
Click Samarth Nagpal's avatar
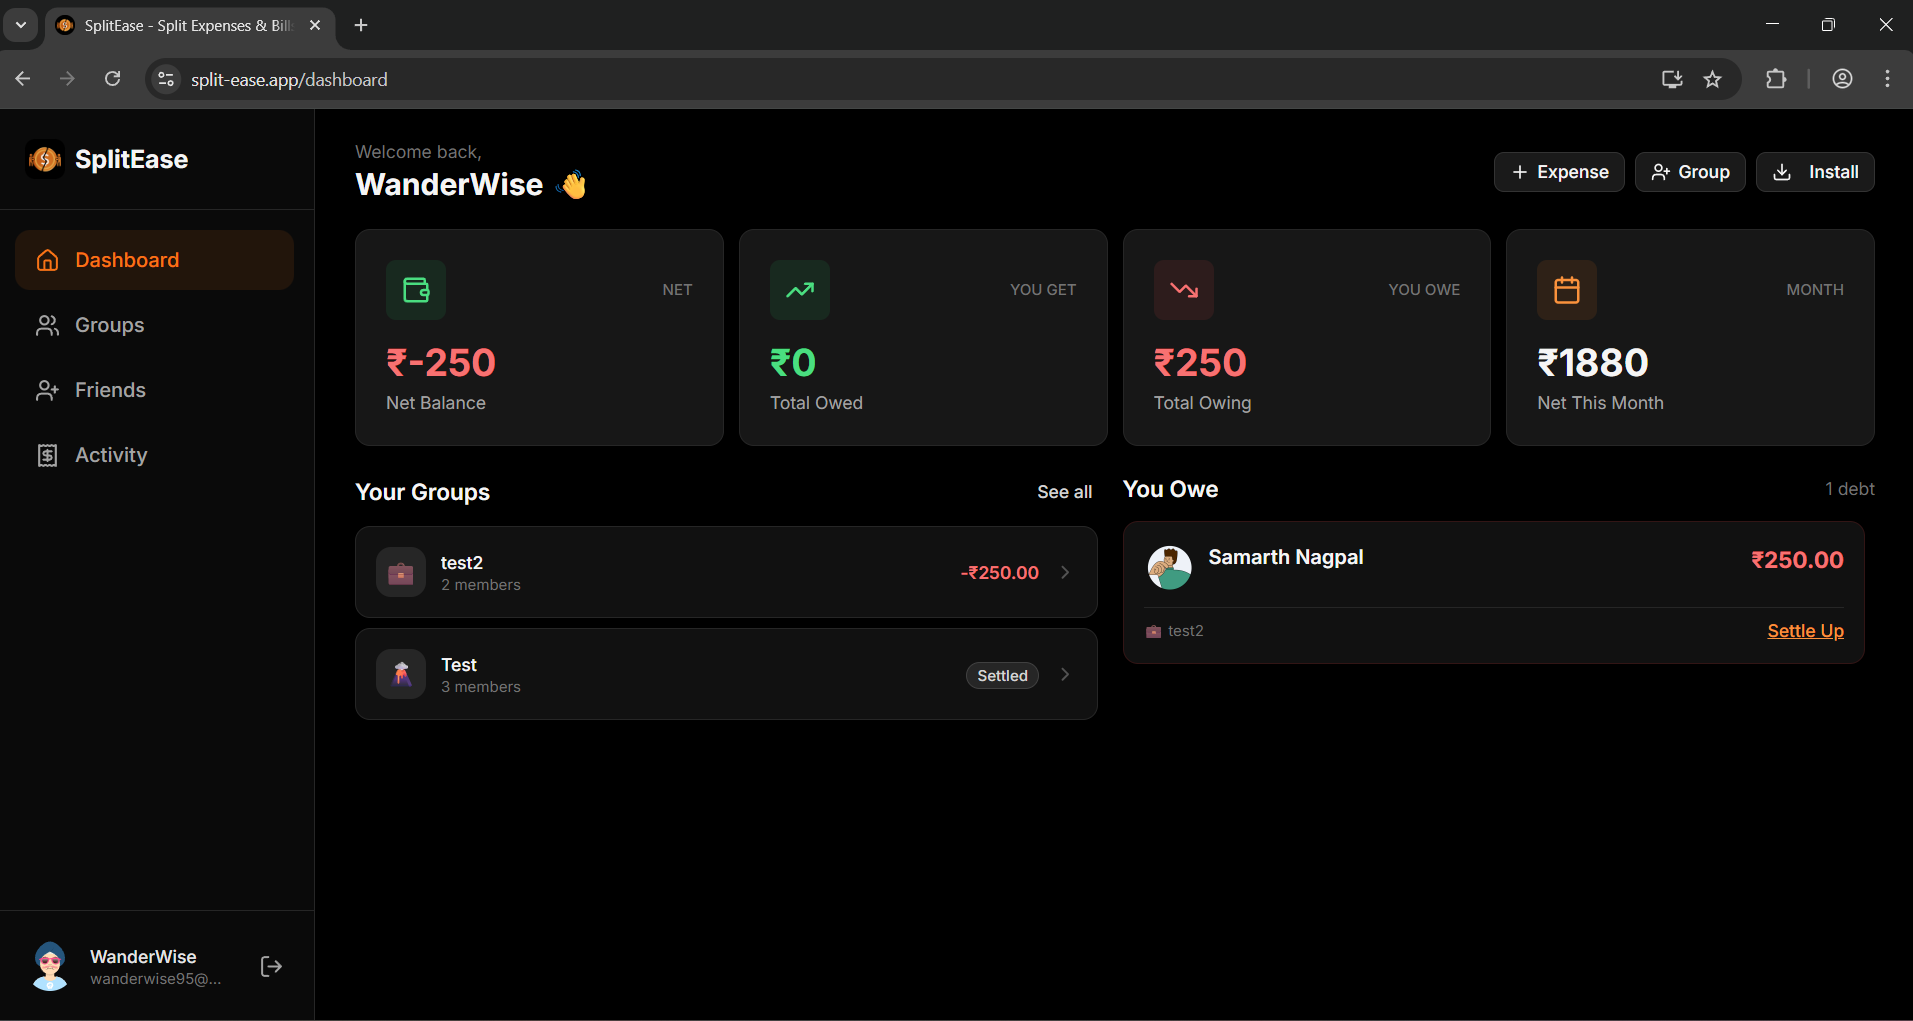tap(1169, 567)
